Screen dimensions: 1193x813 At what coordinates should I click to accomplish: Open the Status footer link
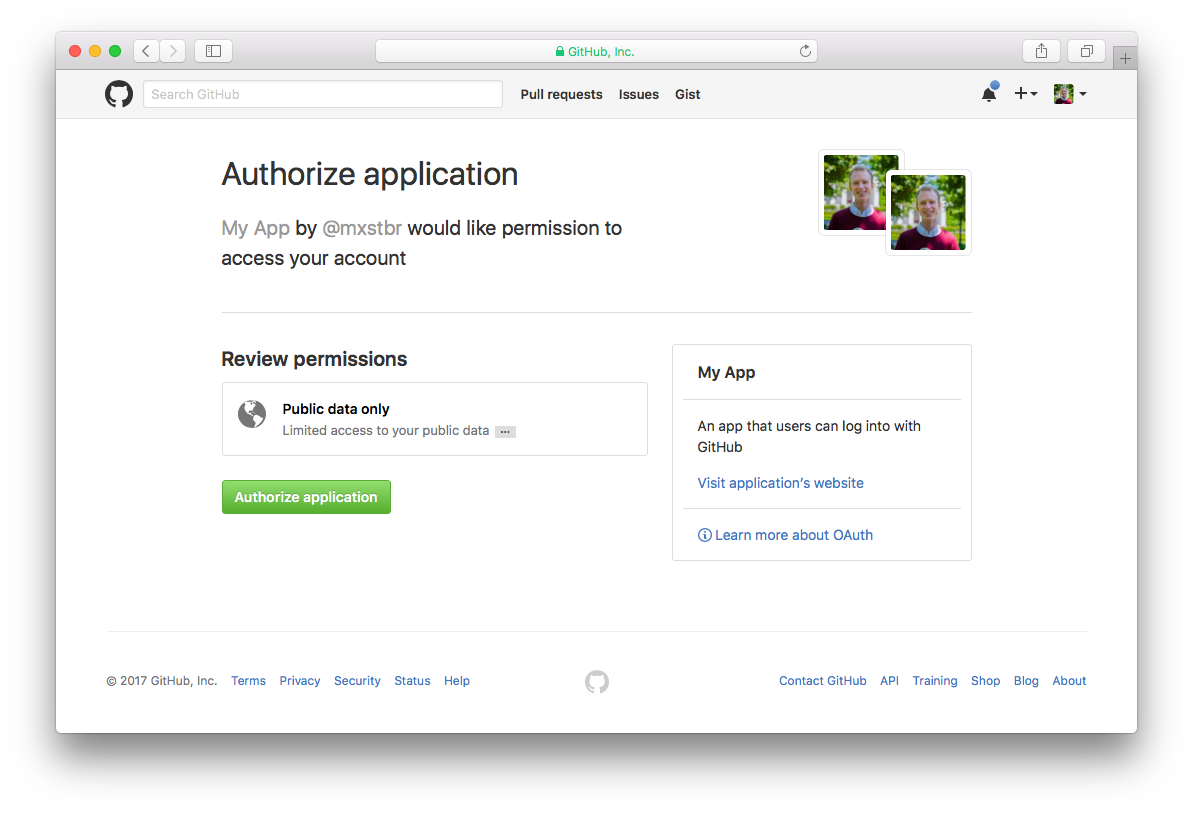[412, 681]
